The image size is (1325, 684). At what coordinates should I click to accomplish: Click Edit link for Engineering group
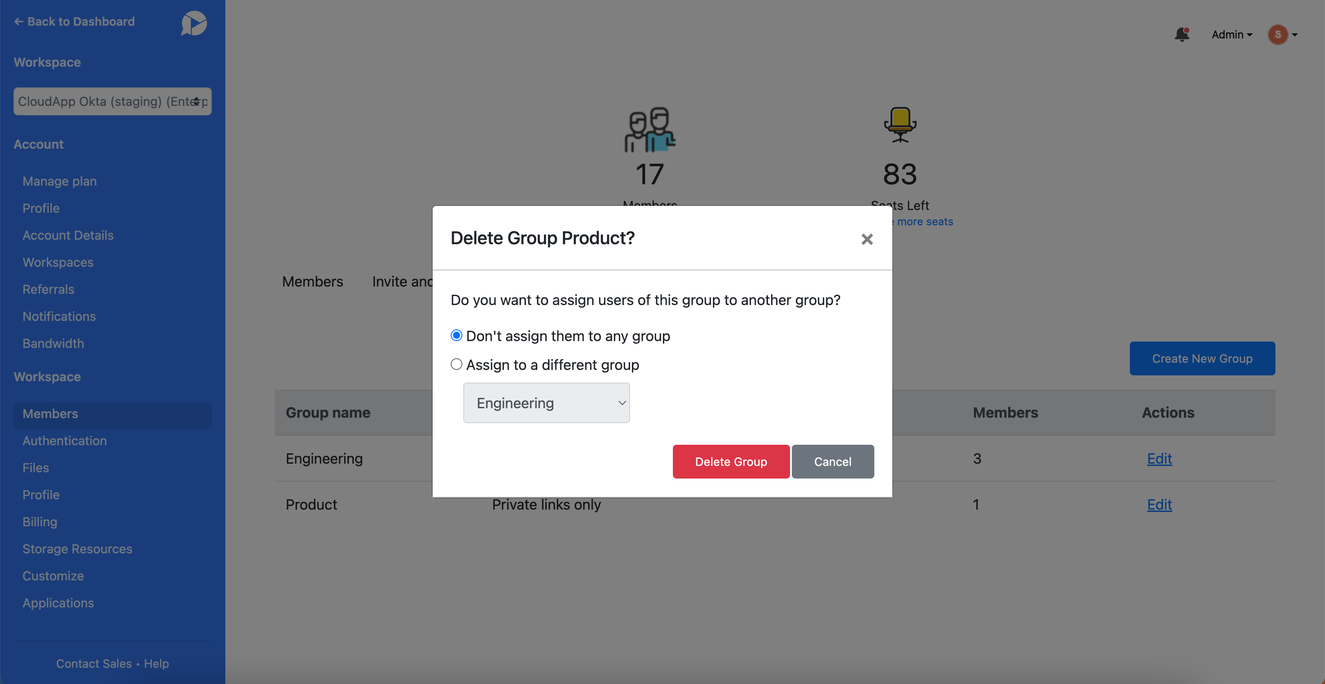(x=1159, y=459)
